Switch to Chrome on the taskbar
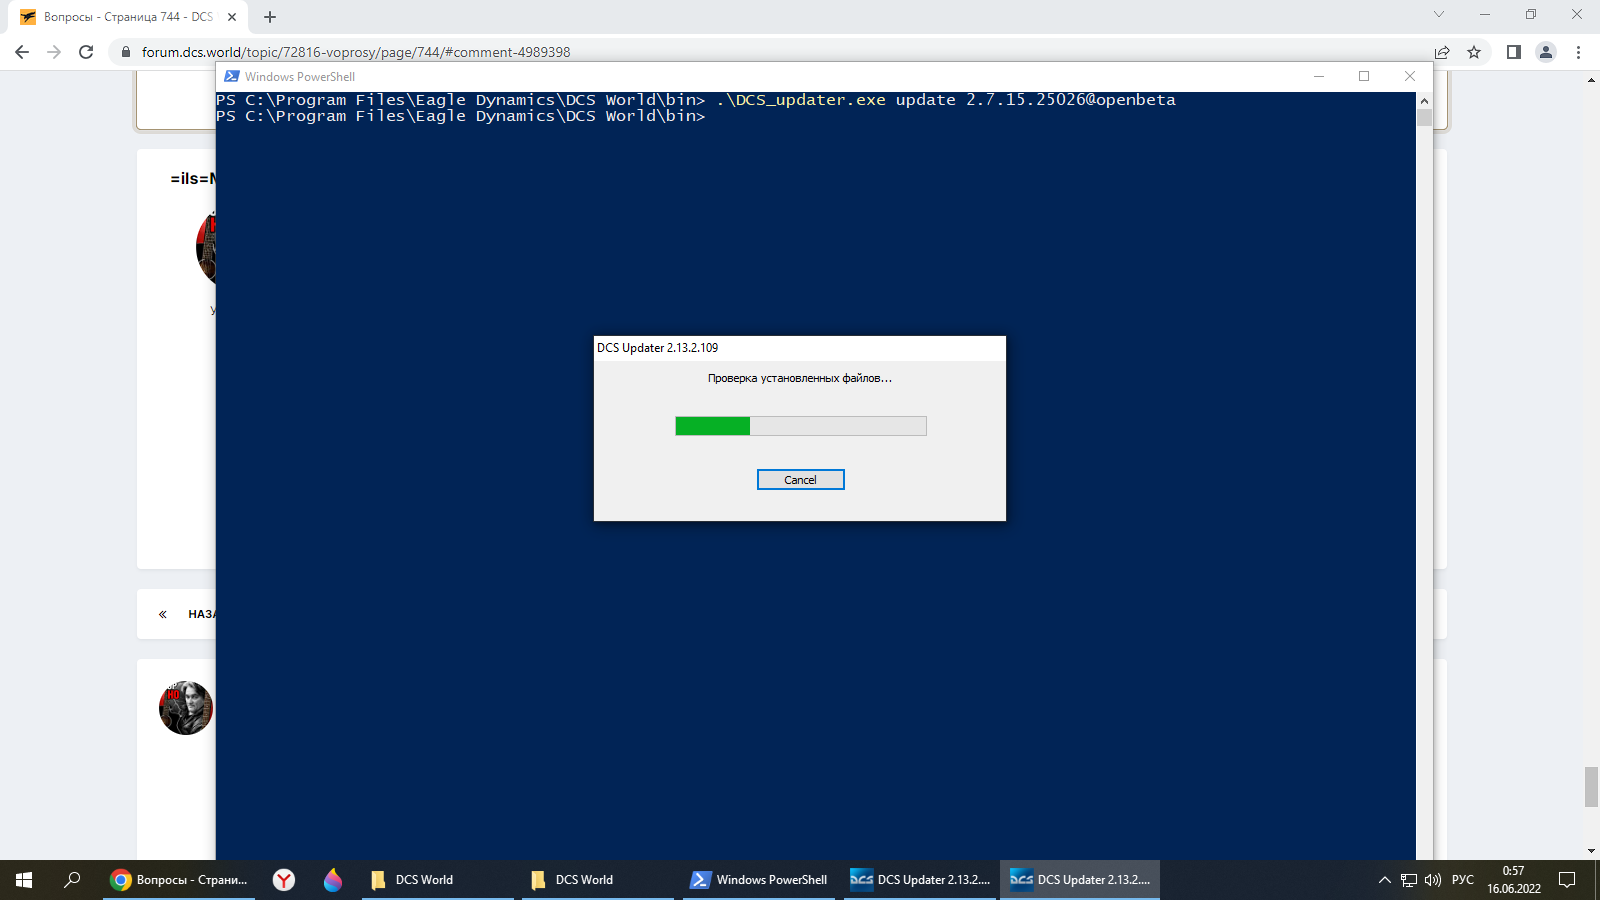The width and height of the screenshot is (1600, 900). pos(179,880)
